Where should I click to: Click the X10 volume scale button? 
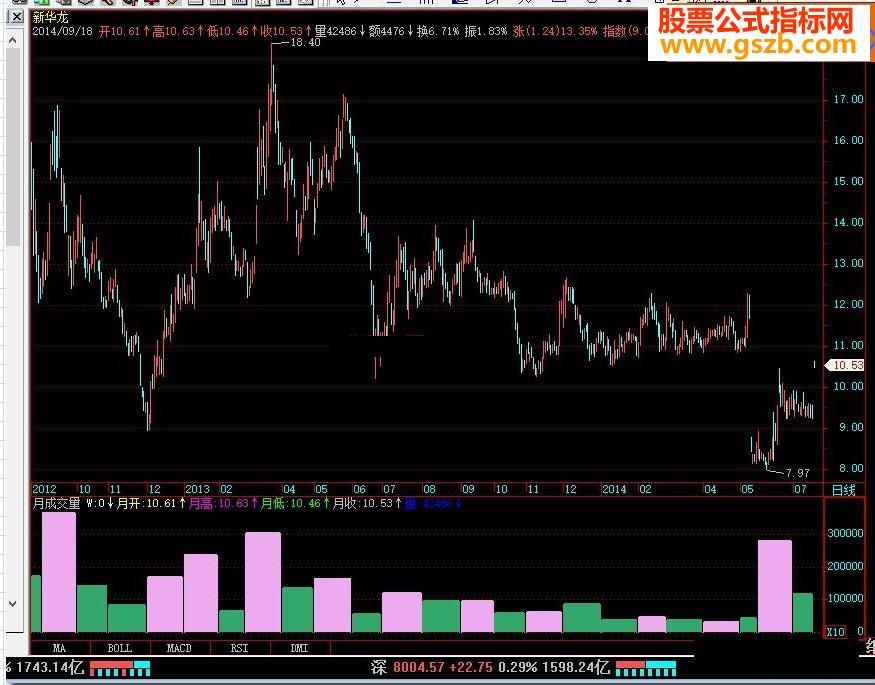click(835, 632)
